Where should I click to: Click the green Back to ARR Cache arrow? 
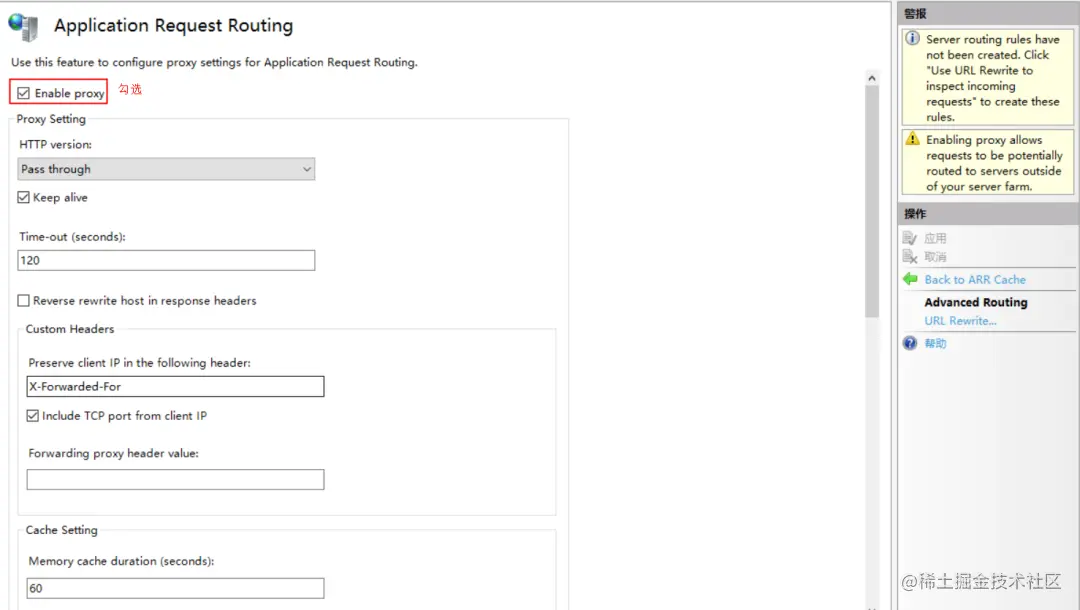[x=910, y=279]
